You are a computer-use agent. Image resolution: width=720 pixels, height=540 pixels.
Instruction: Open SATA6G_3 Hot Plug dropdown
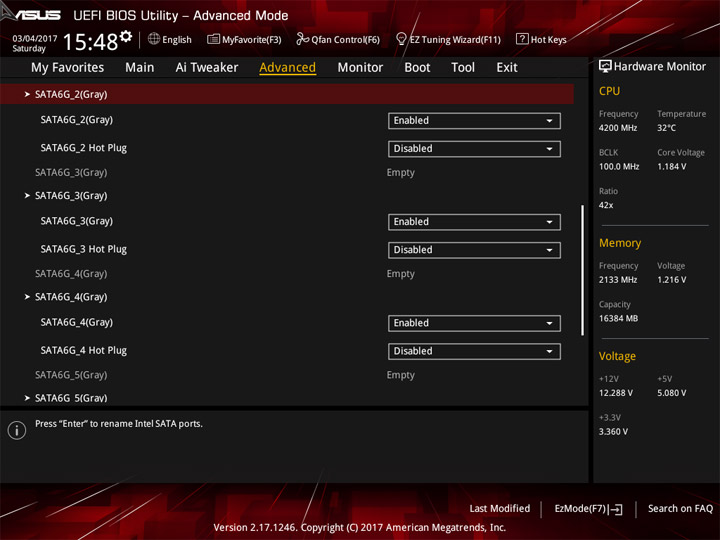pyautogui.click(x=474, y=250)
